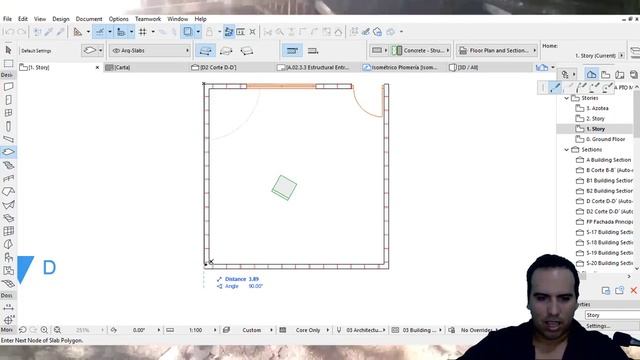Viewport: 640px width, 360px height.
Task: Click the Distance value 3.89 field
Action: tap(253, 279)
